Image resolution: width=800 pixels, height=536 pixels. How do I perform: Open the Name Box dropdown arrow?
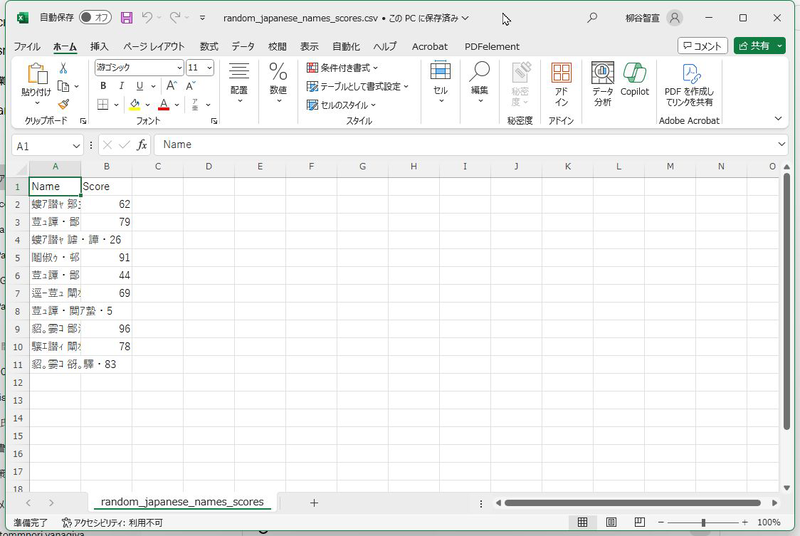point(76,145)
